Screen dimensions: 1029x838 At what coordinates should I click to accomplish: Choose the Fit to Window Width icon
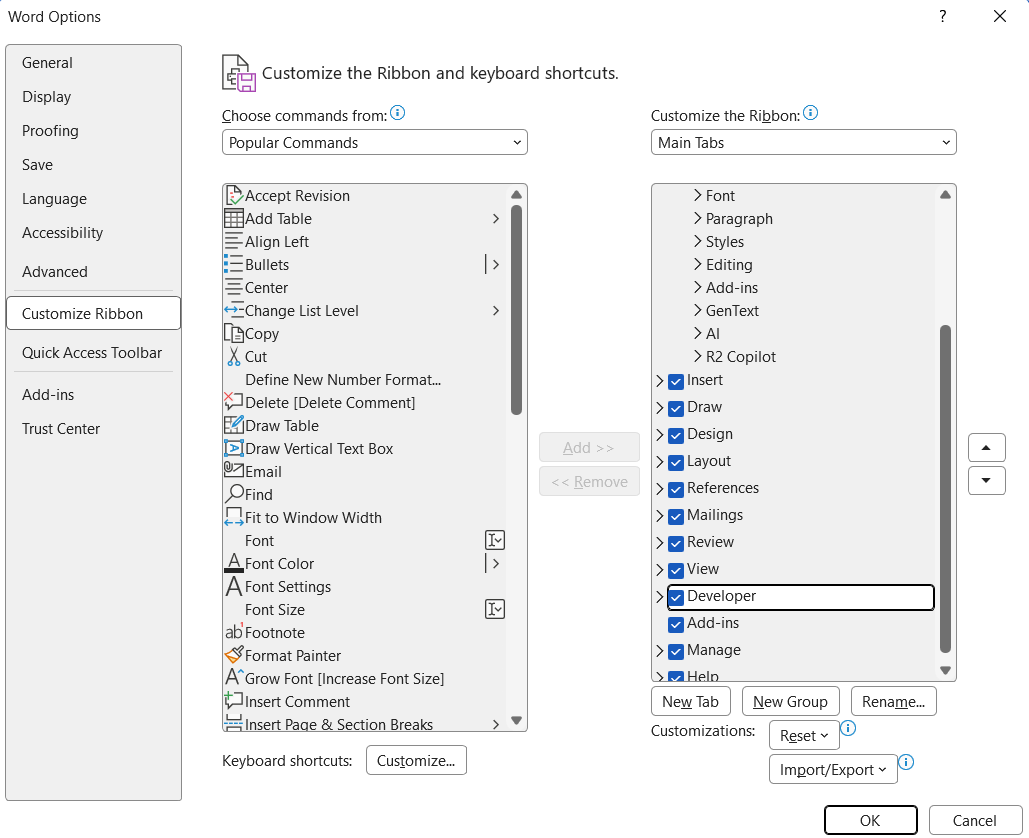pos(234,517)
